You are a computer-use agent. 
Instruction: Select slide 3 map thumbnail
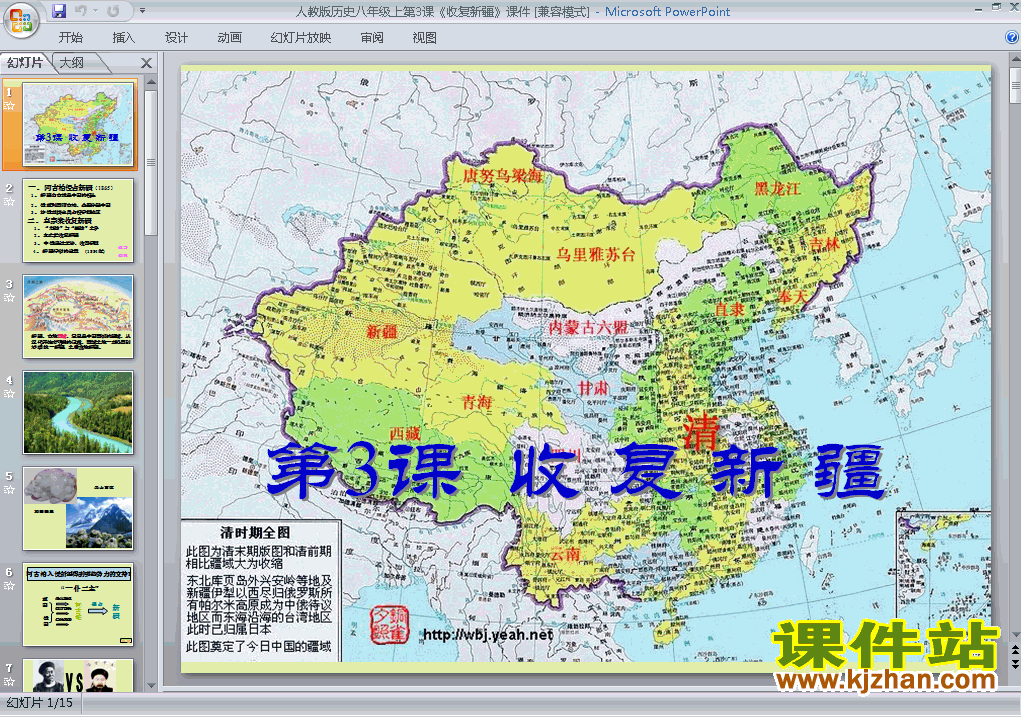coord(78,316)
